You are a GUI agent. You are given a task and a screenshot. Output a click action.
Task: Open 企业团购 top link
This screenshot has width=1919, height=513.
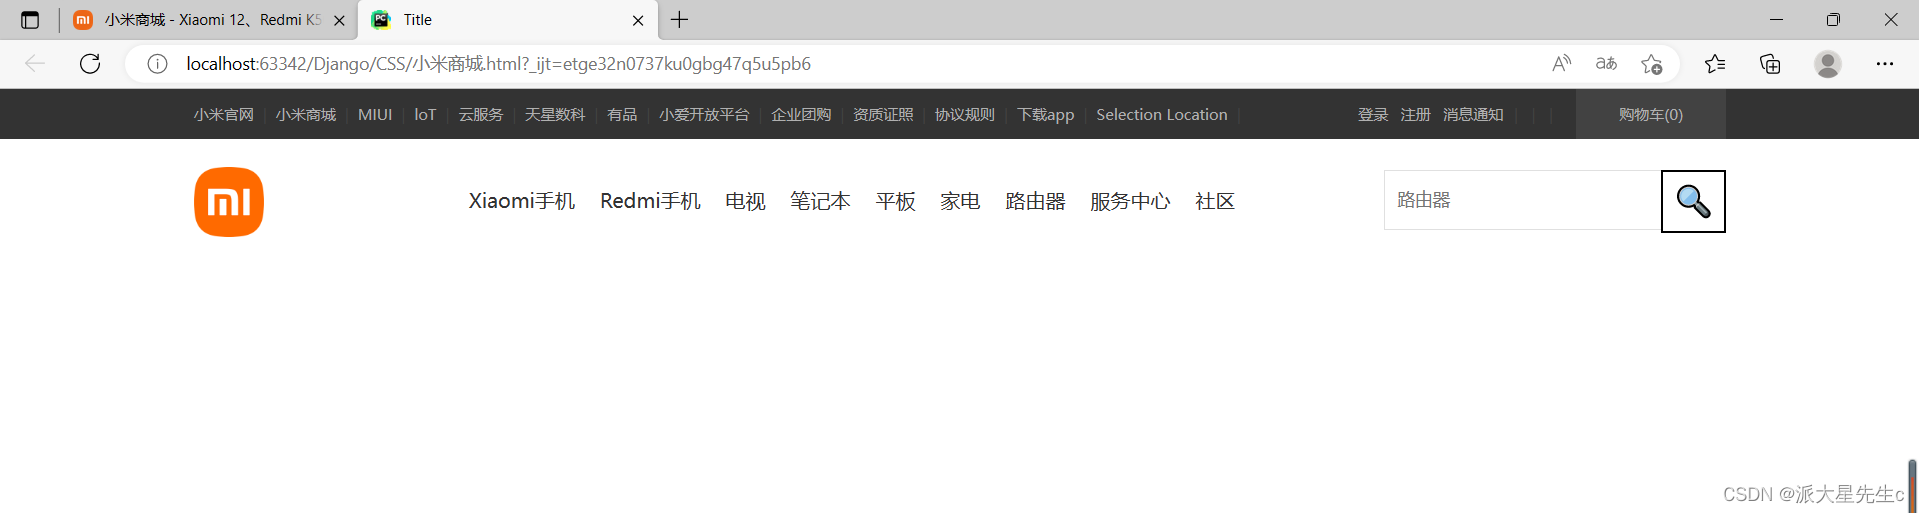tap(801, 115)
